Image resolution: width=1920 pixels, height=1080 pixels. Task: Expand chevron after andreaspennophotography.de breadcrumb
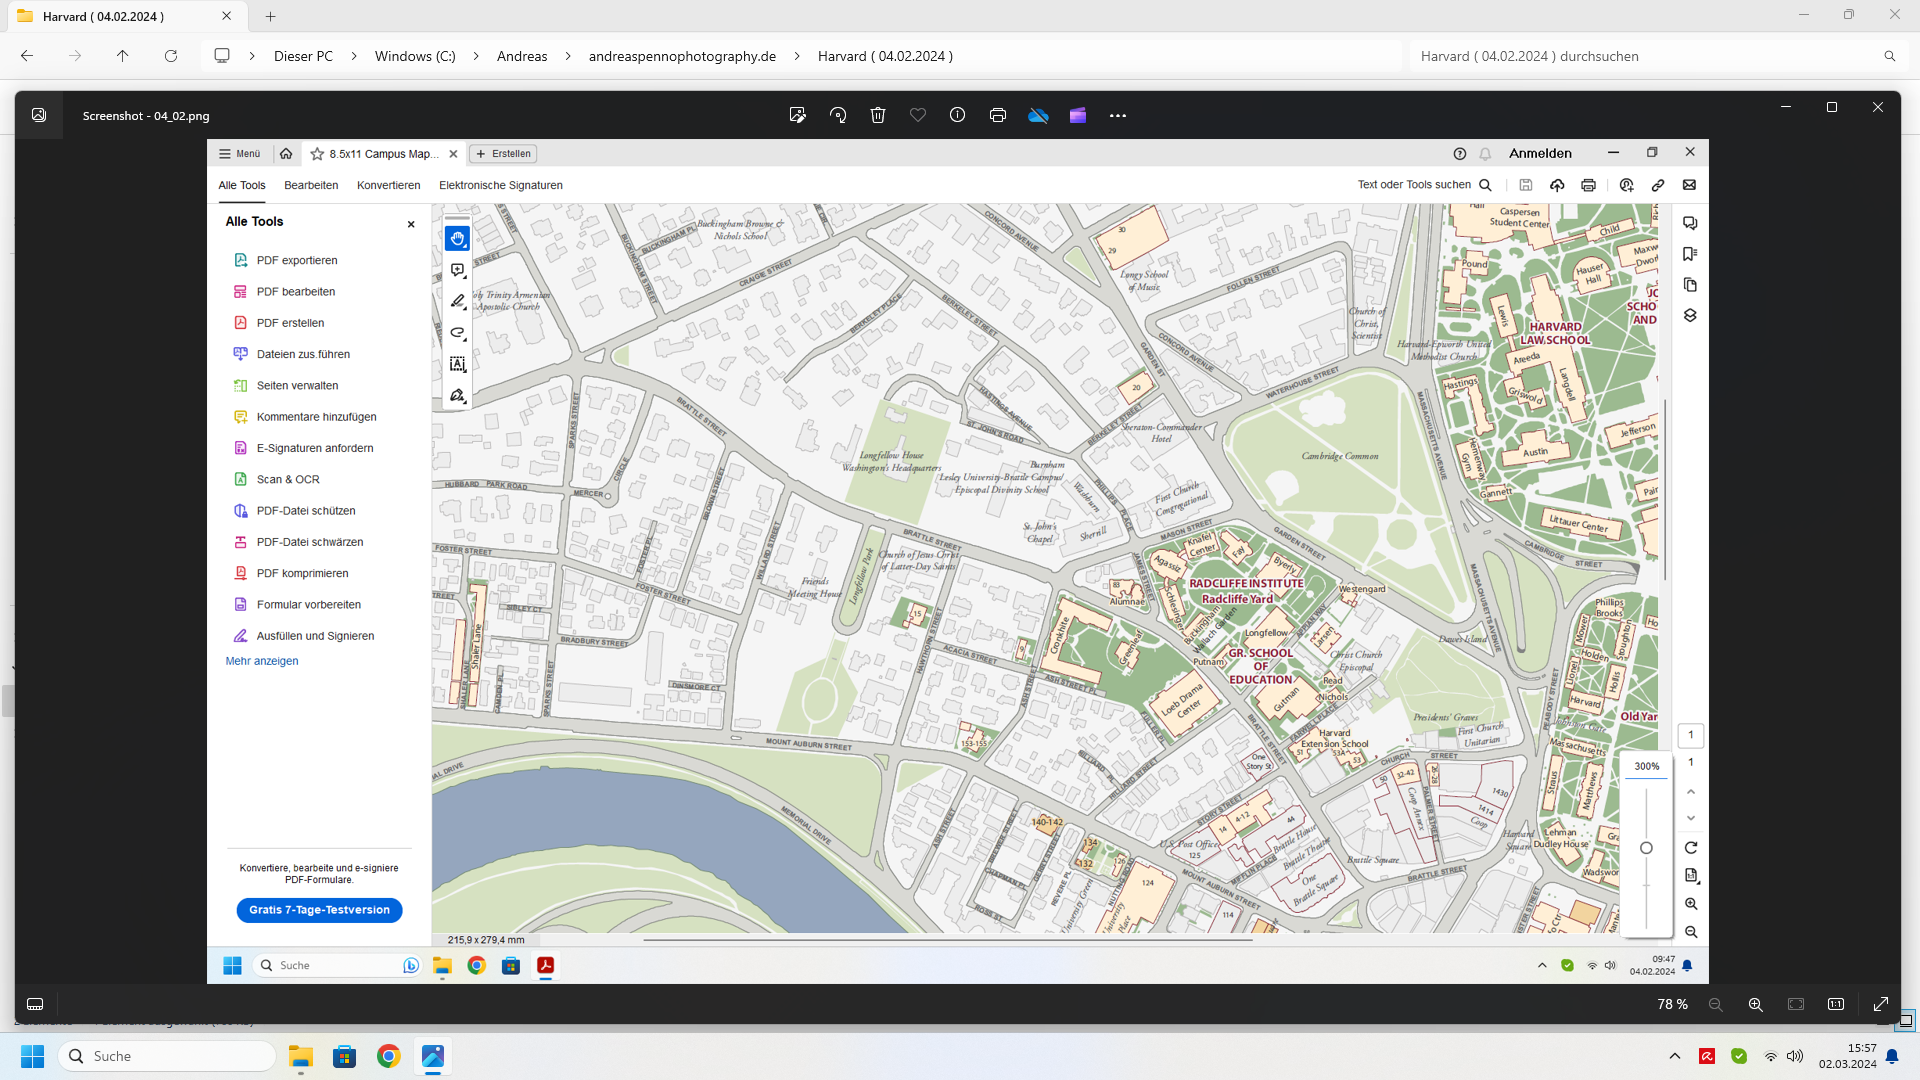click(797, 56)
